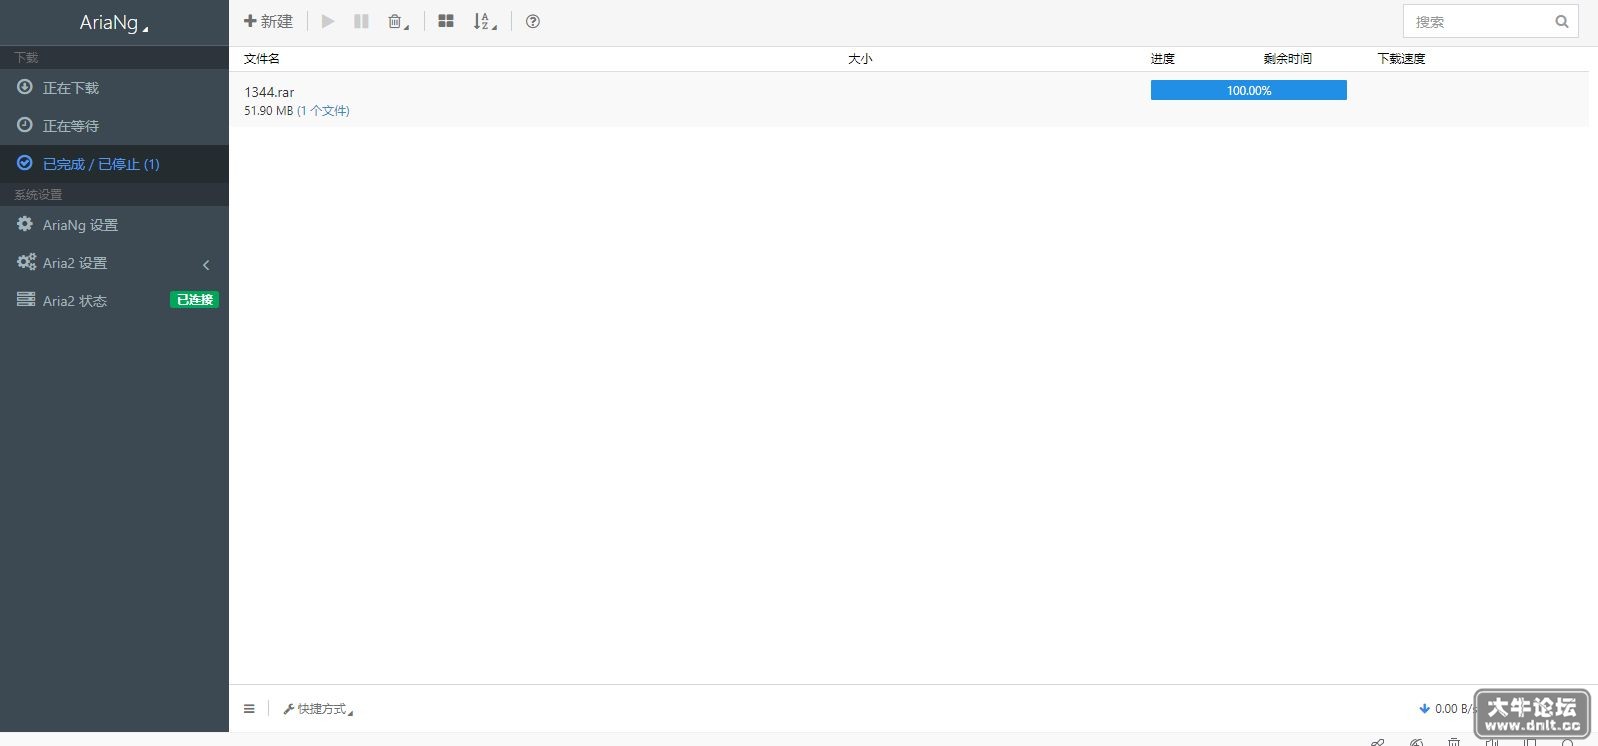The image size is (1598, 746).
Task: Start selected tasks with the play icon
Action: [327, 21]
